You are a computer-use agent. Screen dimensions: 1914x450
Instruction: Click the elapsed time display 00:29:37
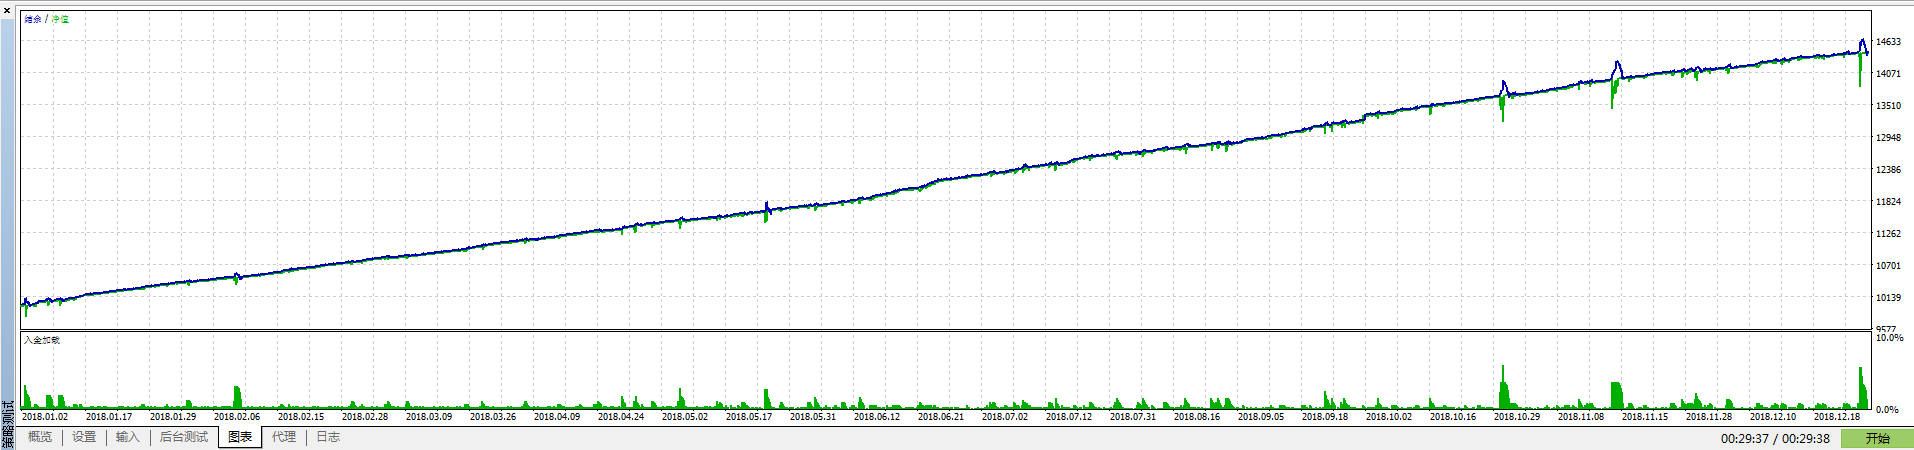(1745, 439)
